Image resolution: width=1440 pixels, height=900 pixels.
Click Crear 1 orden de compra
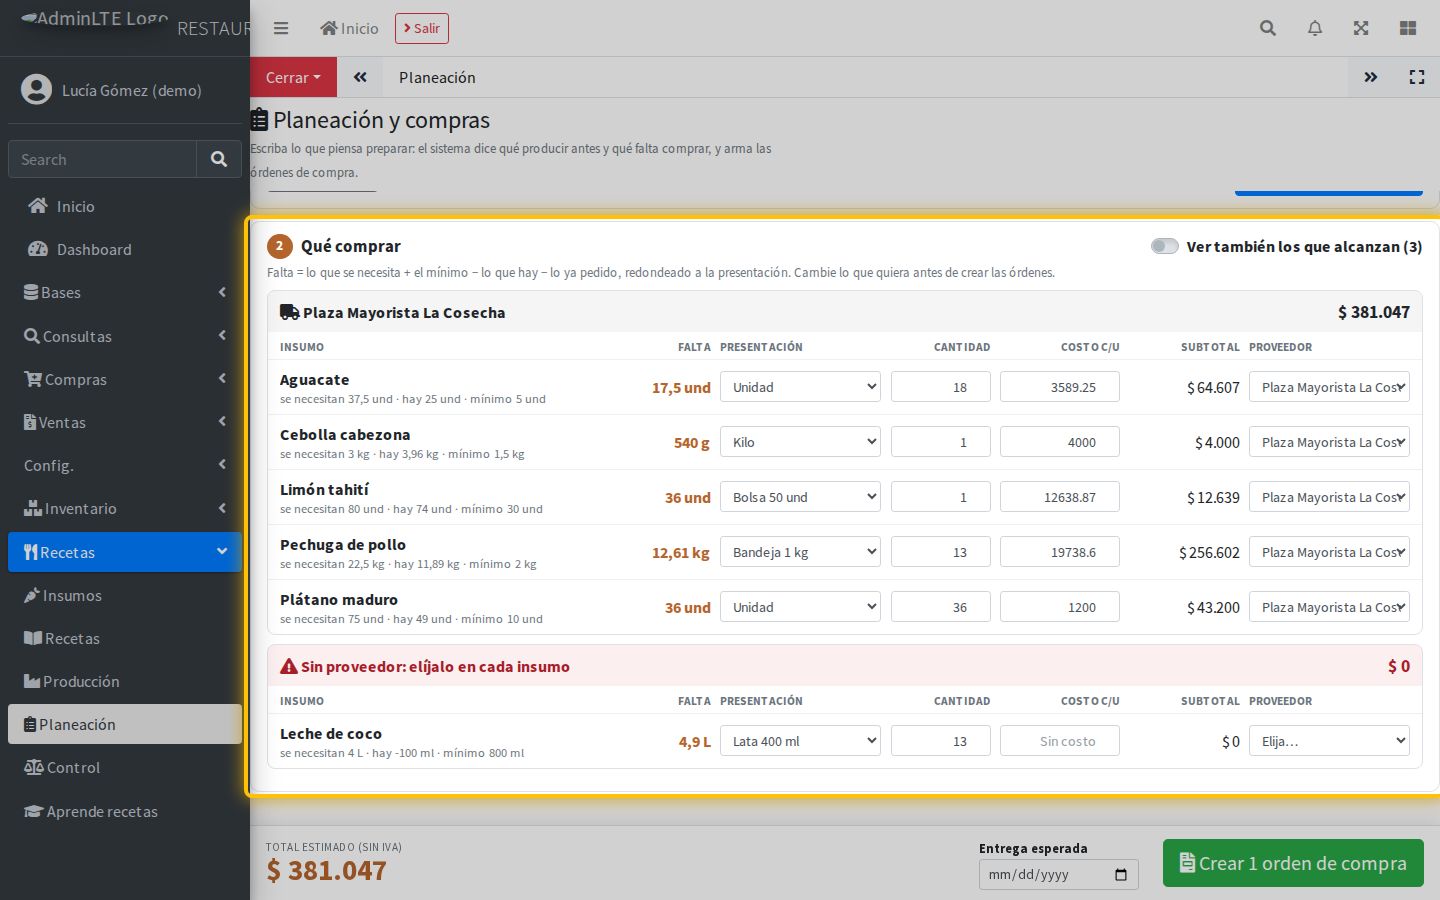point(1293,863)
